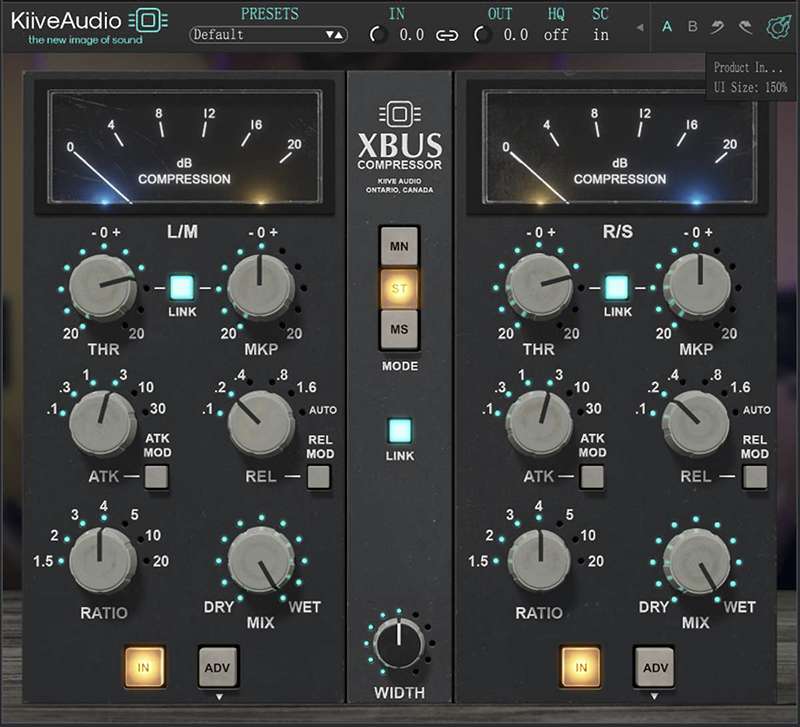The height and width of the screenshot is (727, 800).
Task: Expand the L/M ADV advanced panel
Action: (x=218, y=666)
